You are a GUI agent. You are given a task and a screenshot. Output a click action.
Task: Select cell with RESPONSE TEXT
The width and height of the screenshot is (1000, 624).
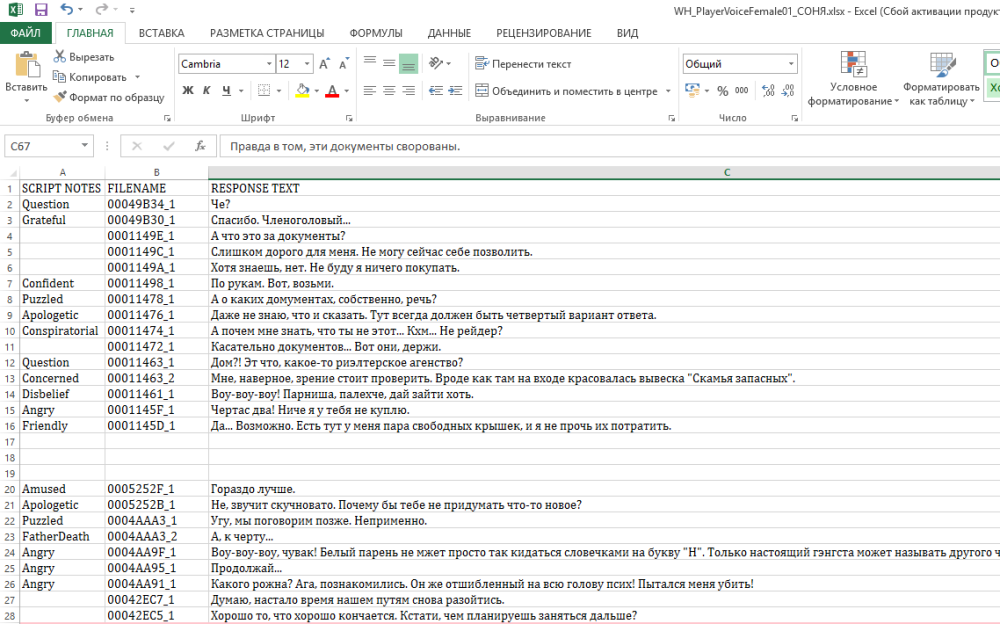pyautogui.click(x=604, y=188)
